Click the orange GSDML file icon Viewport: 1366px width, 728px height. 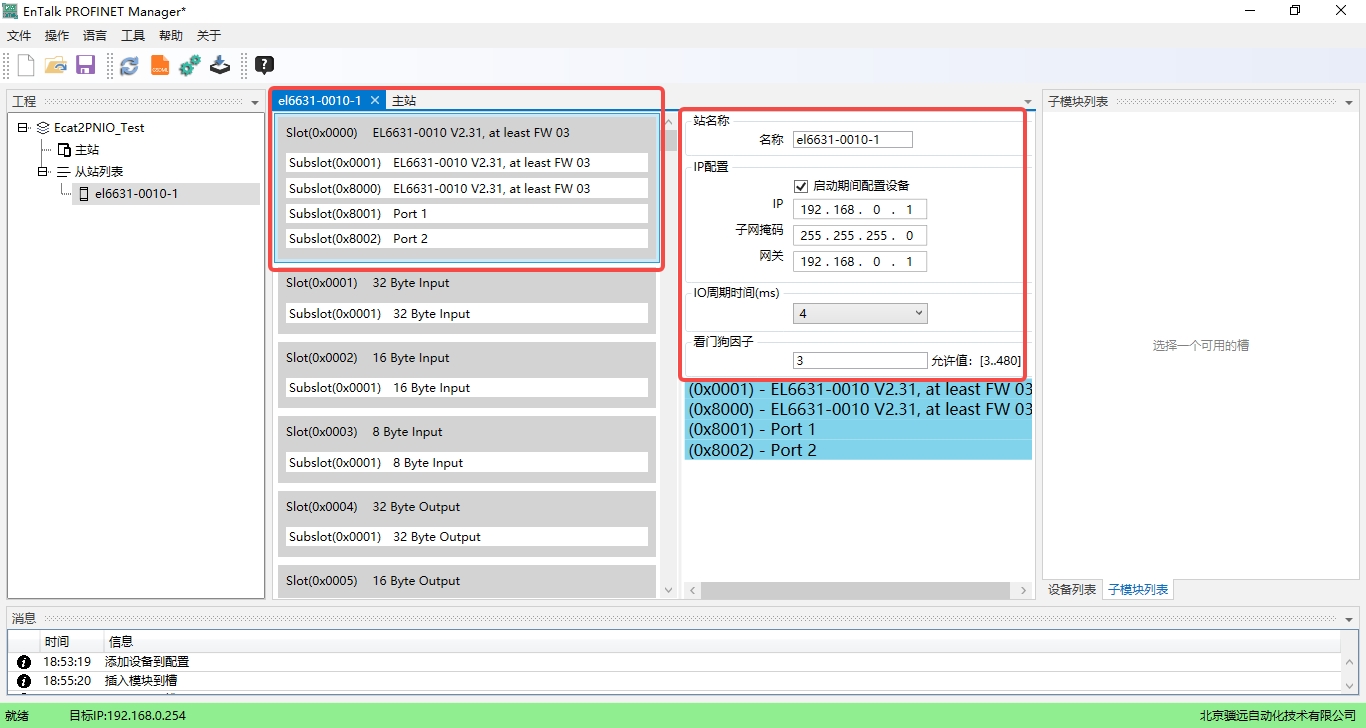pyautogui.click(x=160, y=66)
